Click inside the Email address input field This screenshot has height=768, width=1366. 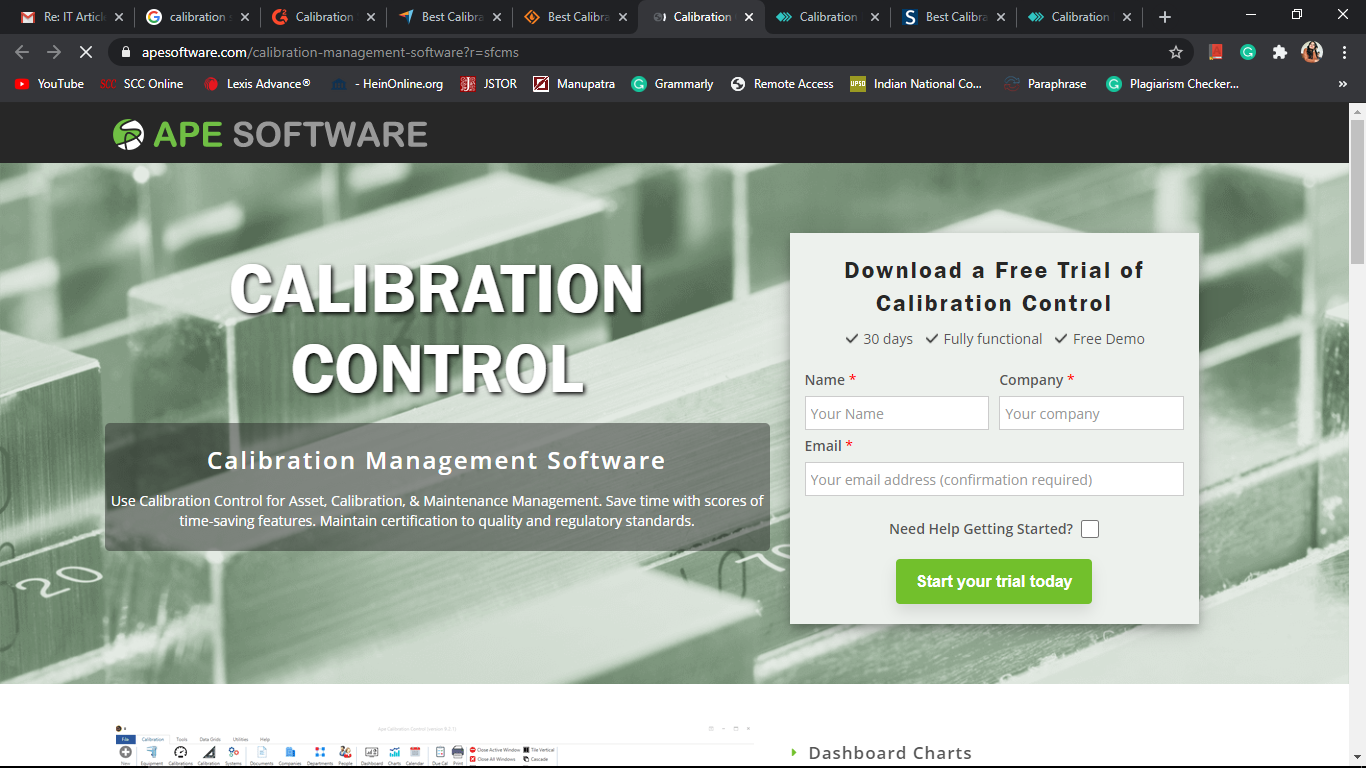tap(993, 479)
